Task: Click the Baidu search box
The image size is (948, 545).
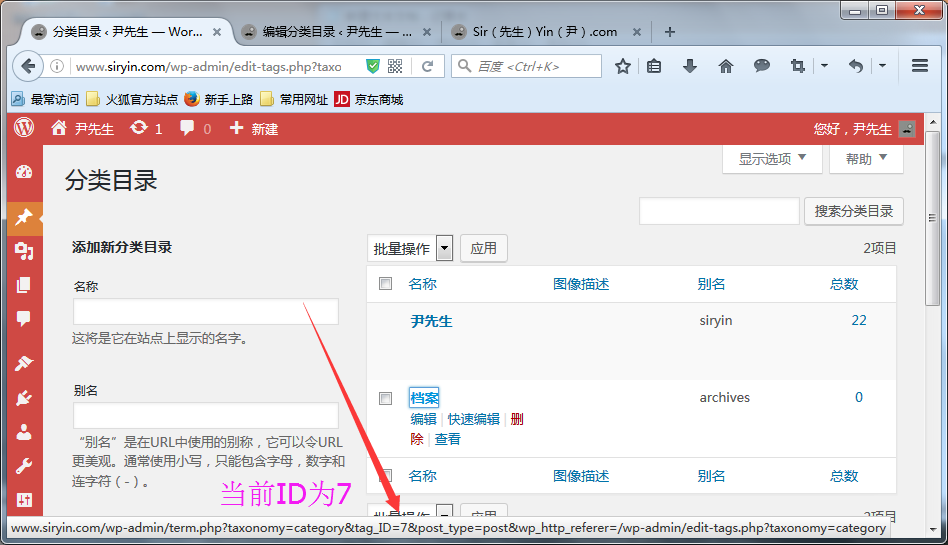Action: 527,66
